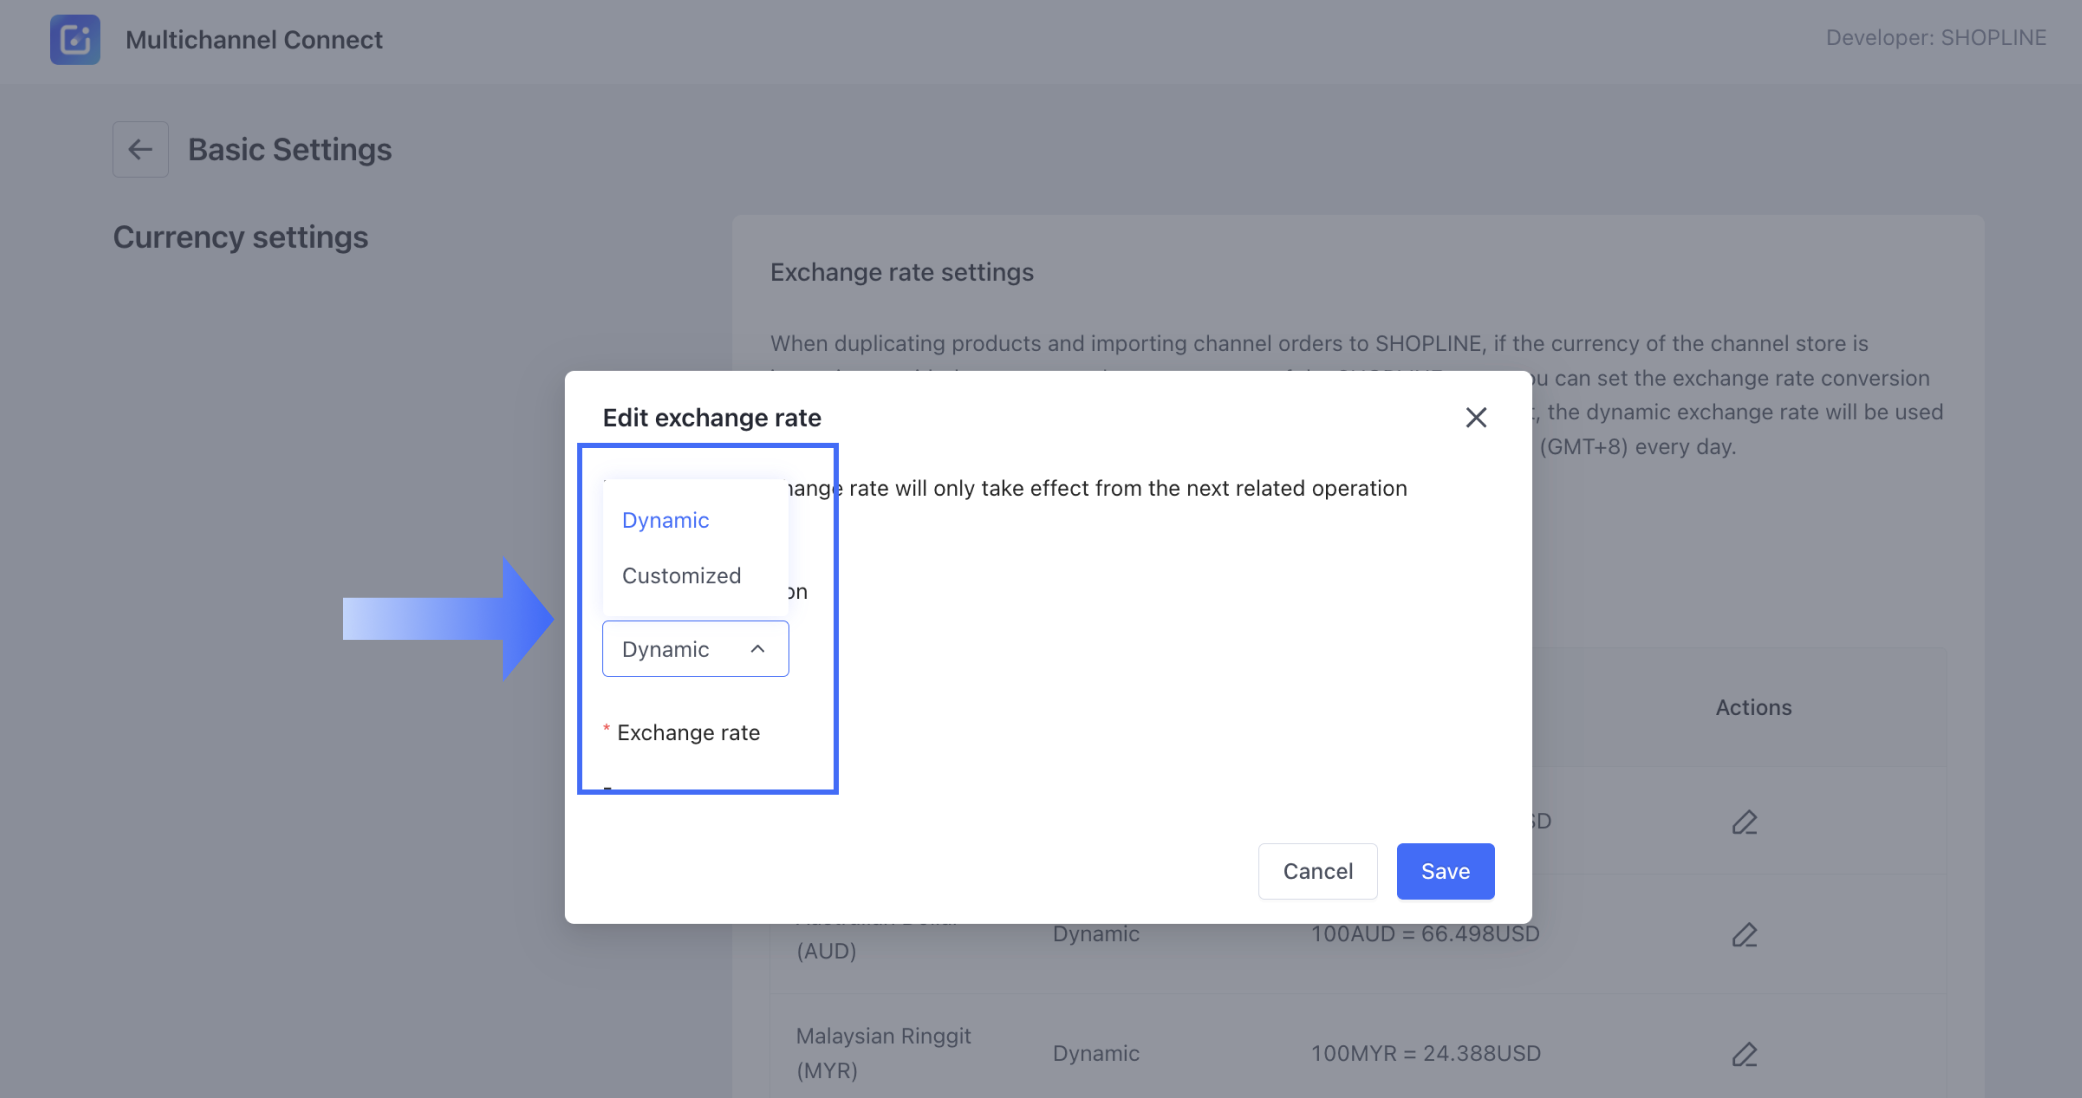Image resolution: width=2082 pixels, height=1098 pixels.
Task: Choose the Customized option in the list
Action: tap(682, 576)
